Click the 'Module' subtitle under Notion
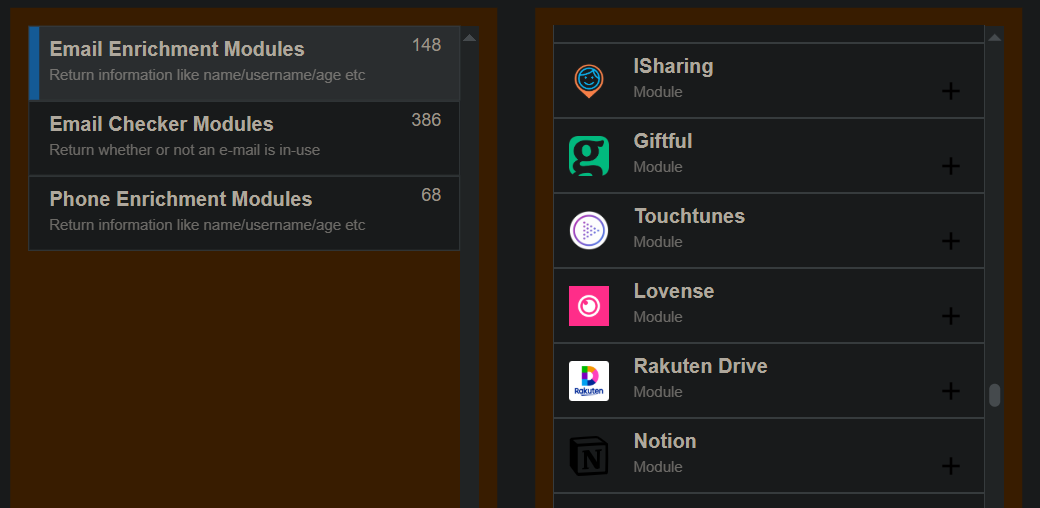Screen dimensions: 1040x508 tap(658, 467)
